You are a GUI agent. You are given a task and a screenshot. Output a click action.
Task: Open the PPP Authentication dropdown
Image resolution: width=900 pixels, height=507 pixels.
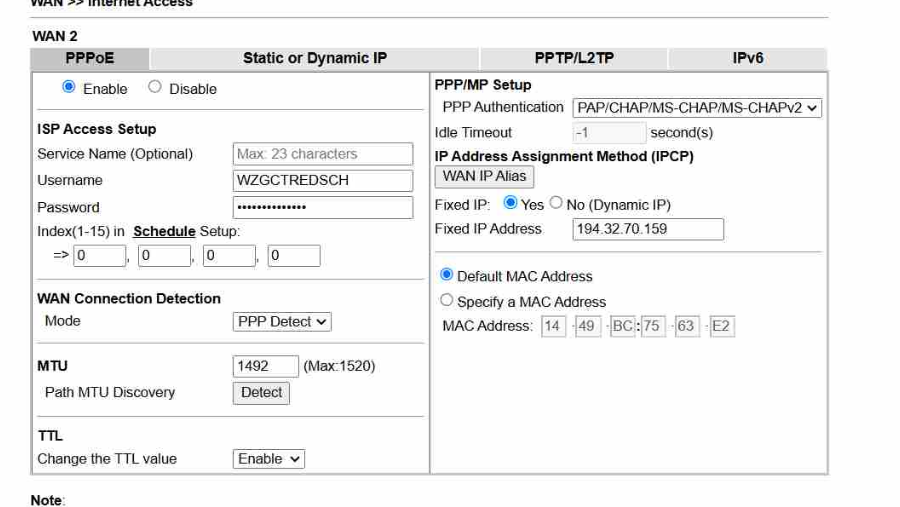pos(697,108)
